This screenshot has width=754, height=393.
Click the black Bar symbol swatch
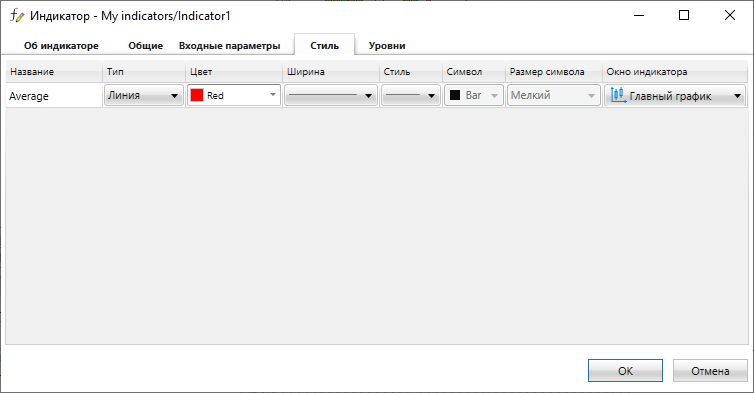pos(455,95)
